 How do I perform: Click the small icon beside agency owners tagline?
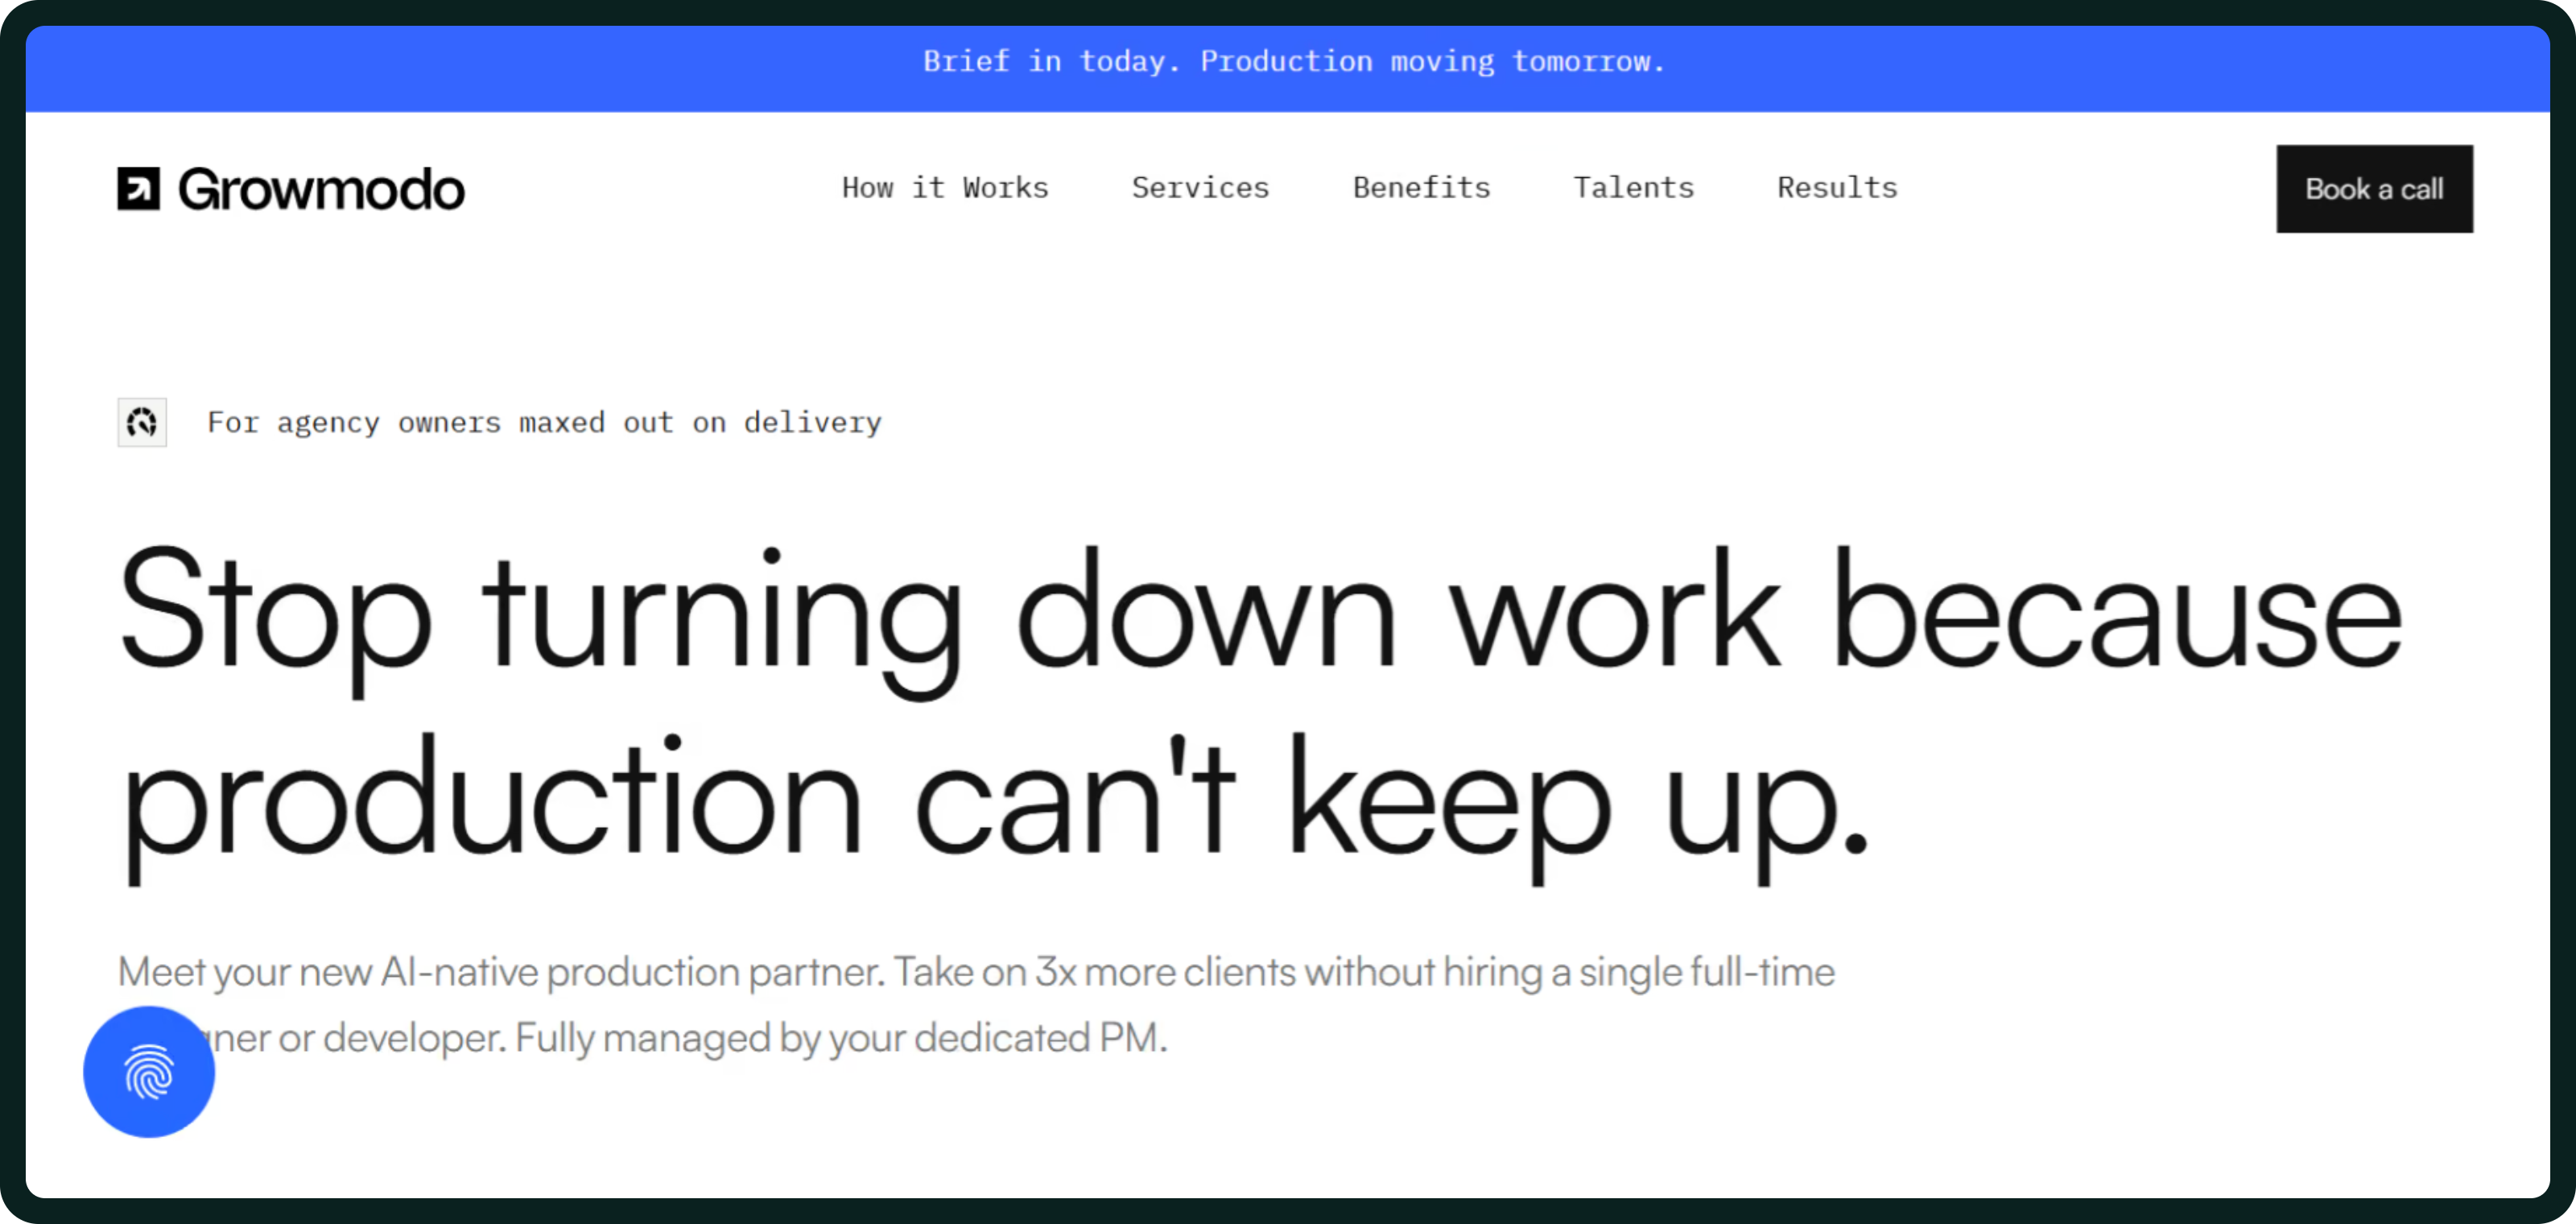(x=142, y=422)
